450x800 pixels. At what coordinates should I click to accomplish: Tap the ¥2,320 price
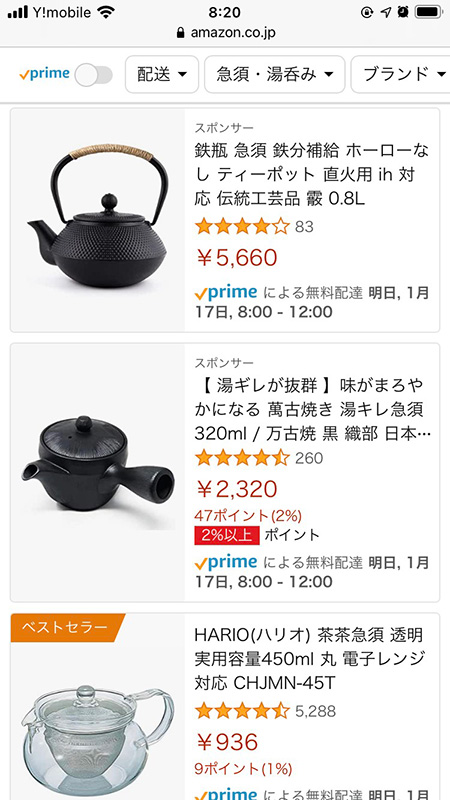(237, 489)
